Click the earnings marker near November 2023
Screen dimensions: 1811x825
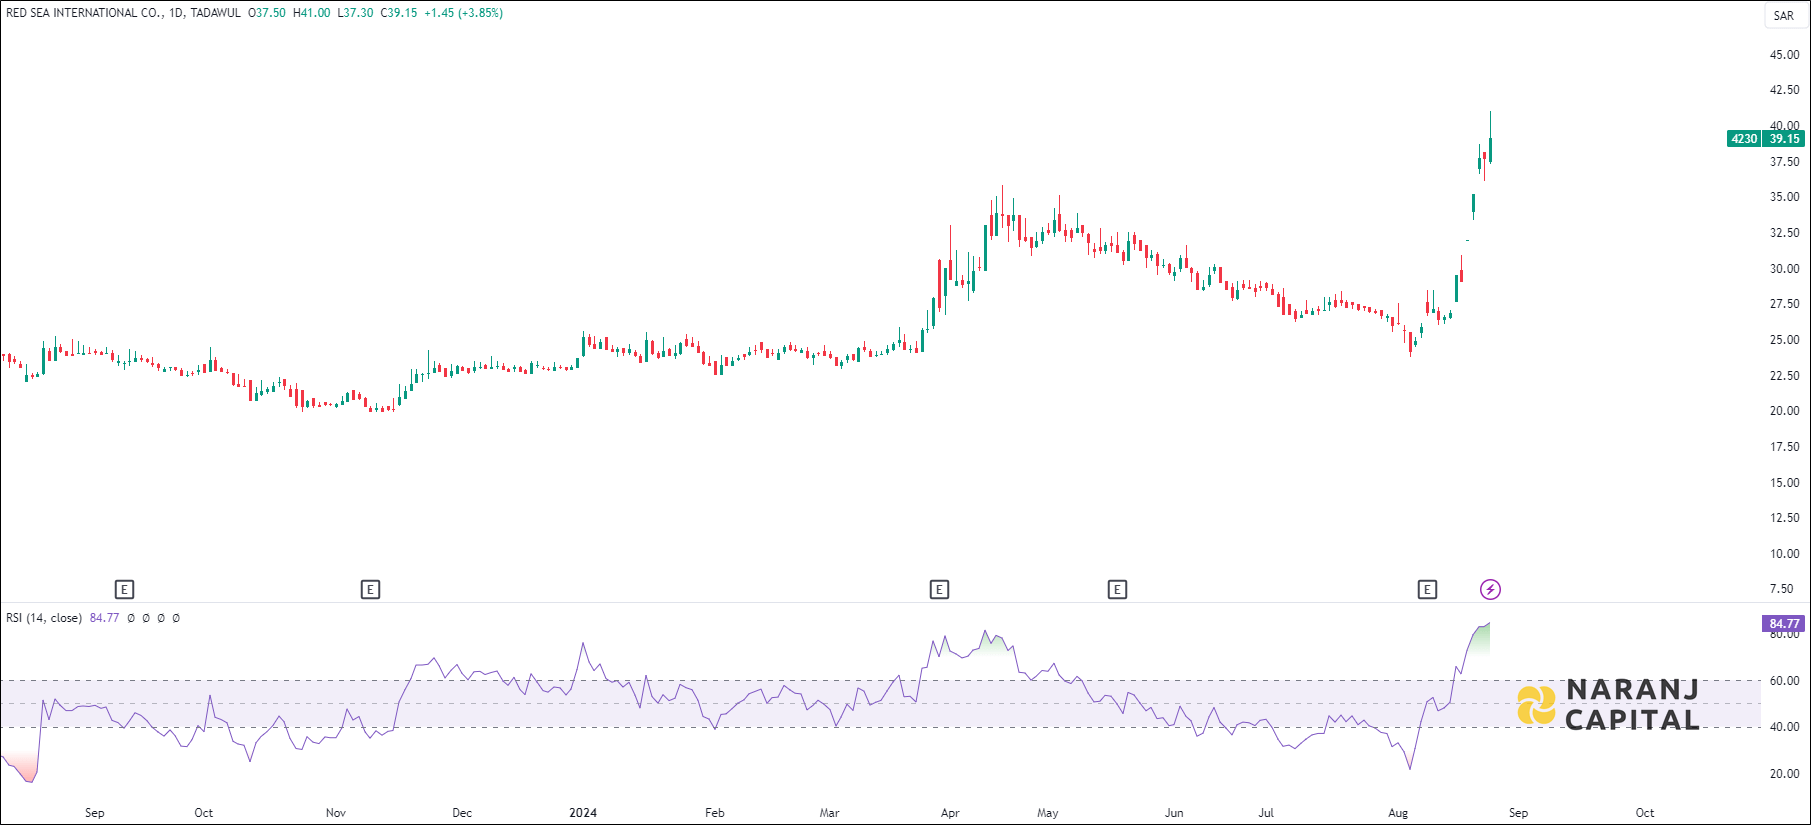370,589
